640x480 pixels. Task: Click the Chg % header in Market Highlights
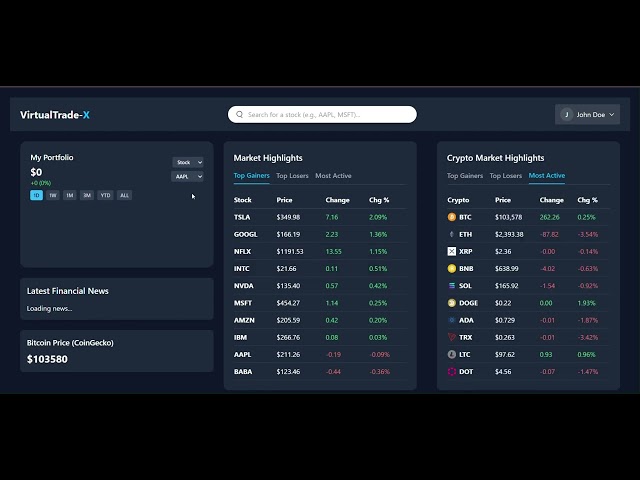[379, 200]
